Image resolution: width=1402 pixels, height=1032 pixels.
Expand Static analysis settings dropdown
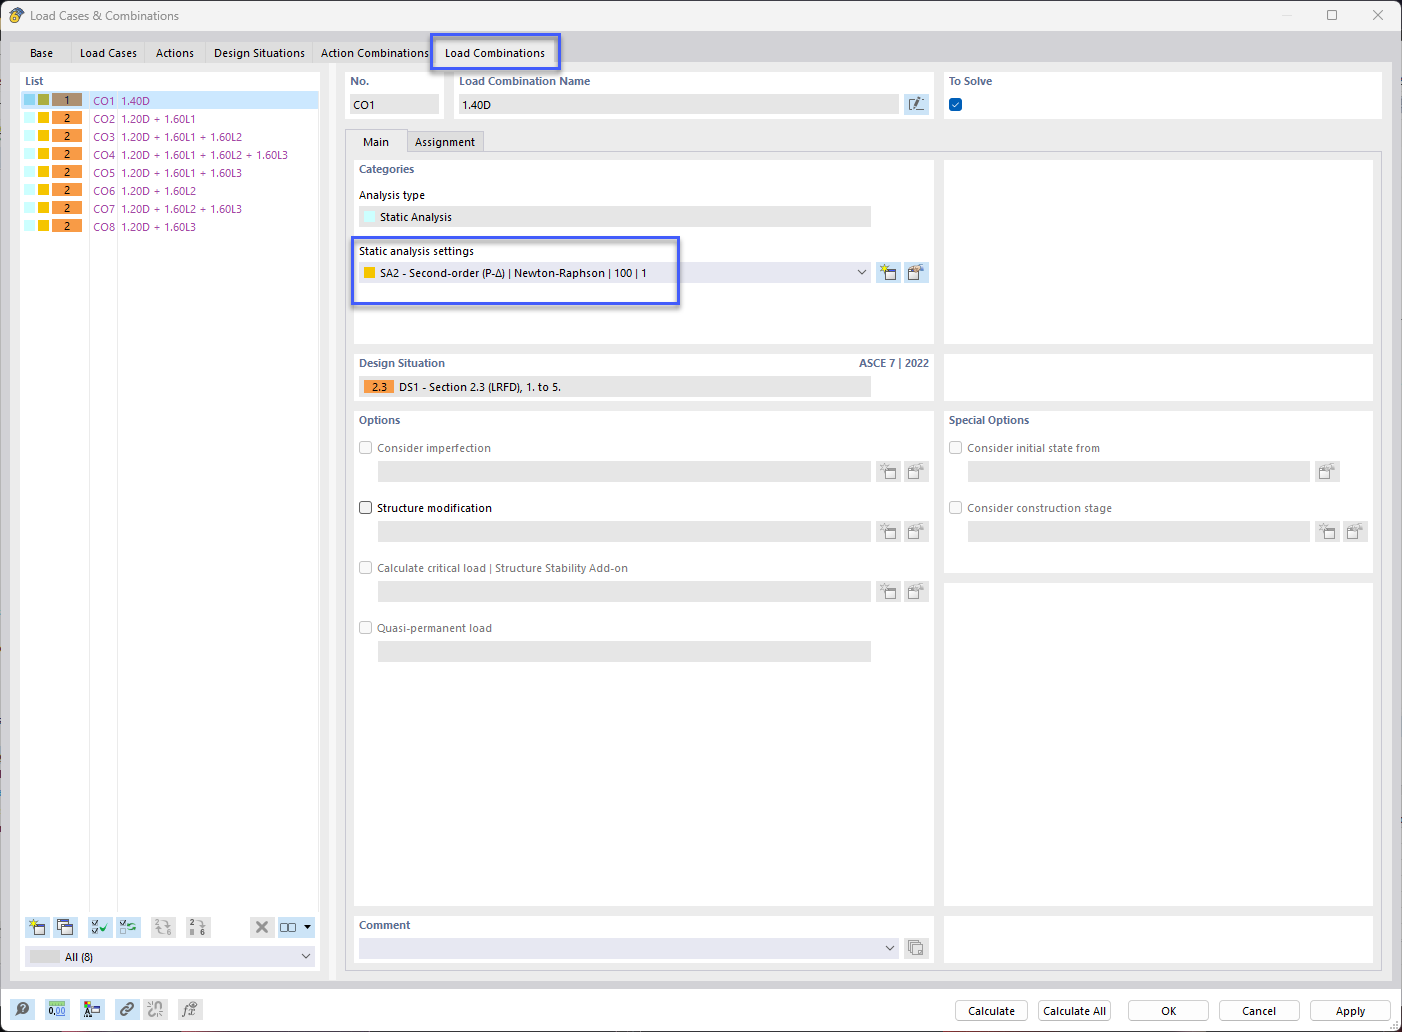pos(861,272)
